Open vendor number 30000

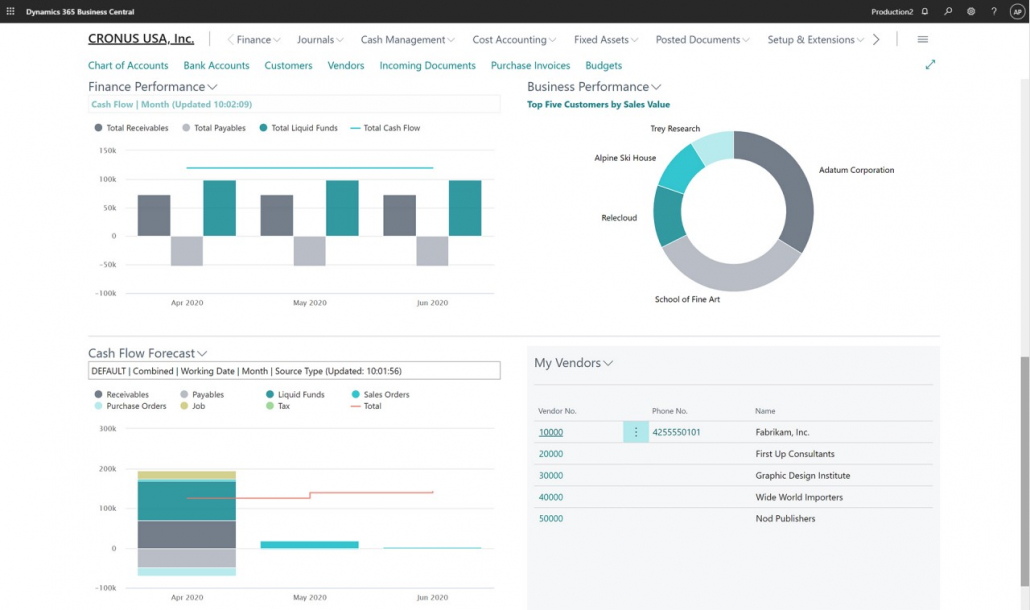pos(550,475)
